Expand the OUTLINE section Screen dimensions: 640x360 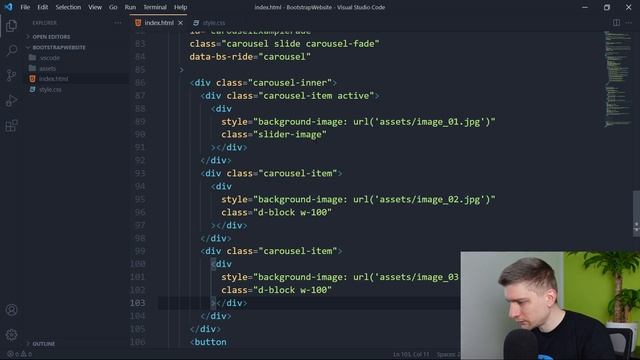43,344
